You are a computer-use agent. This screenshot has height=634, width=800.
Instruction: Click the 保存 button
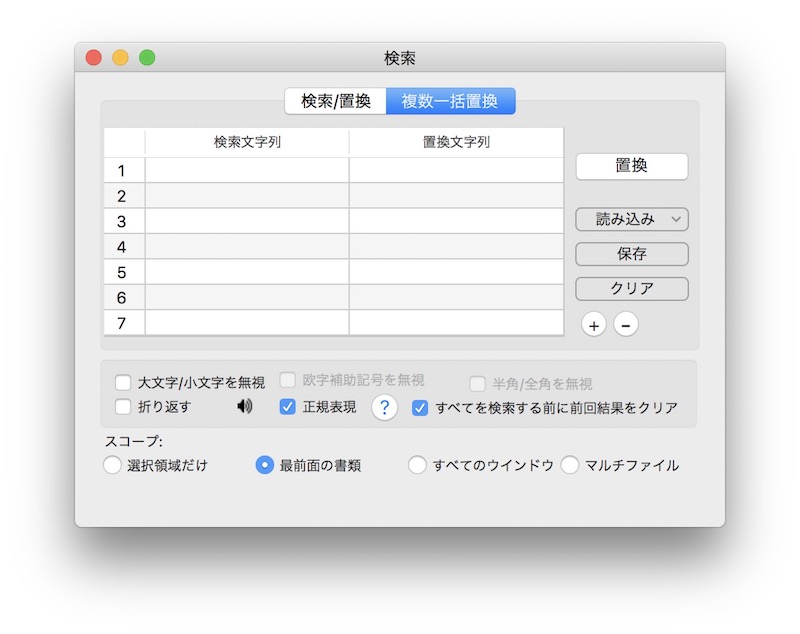click(x=632, y=254)
